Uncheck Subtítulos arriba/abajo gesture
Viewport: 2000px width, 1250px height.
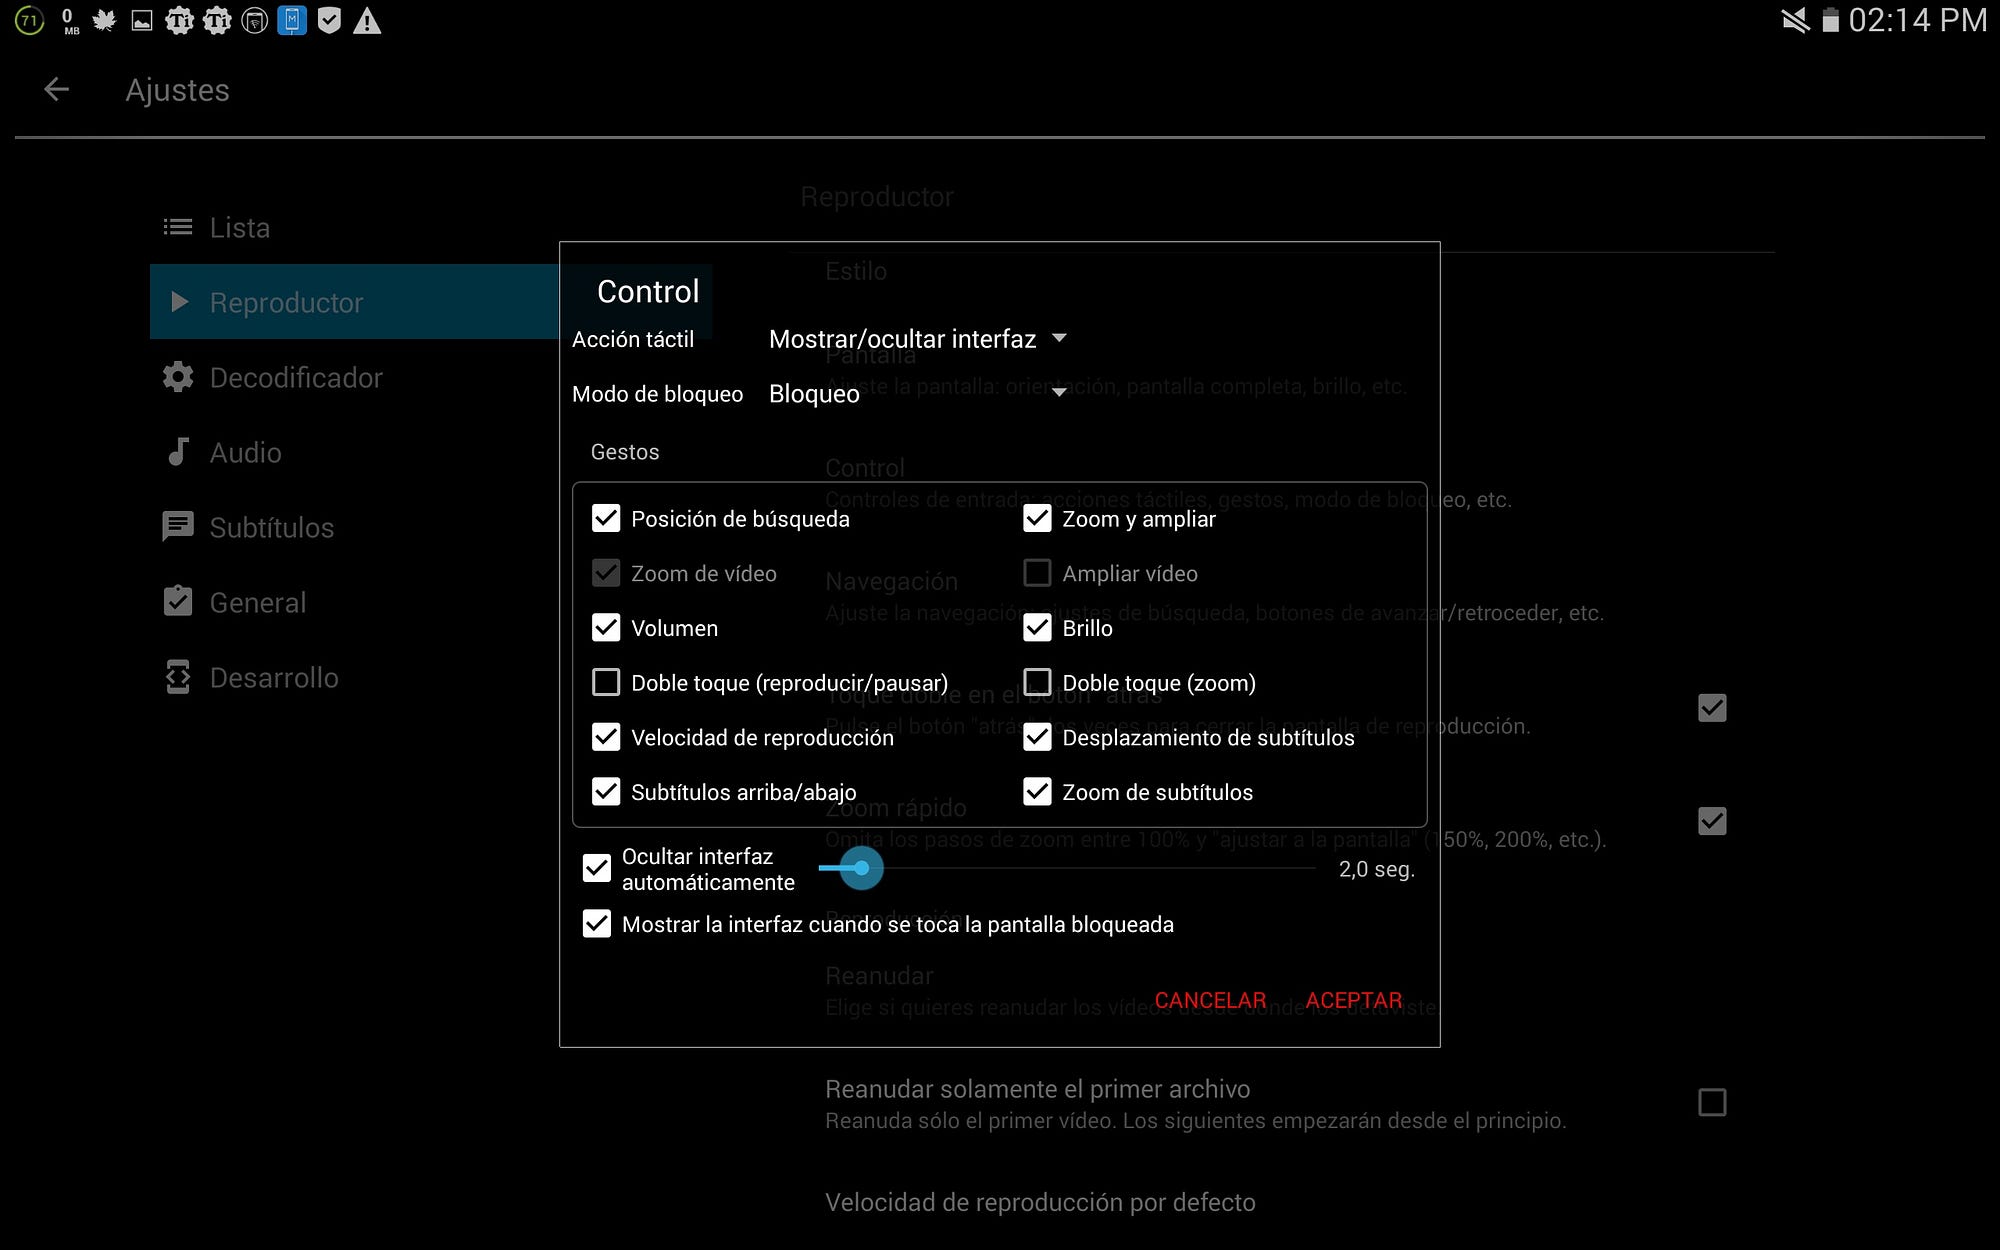[x=606, y=791]
